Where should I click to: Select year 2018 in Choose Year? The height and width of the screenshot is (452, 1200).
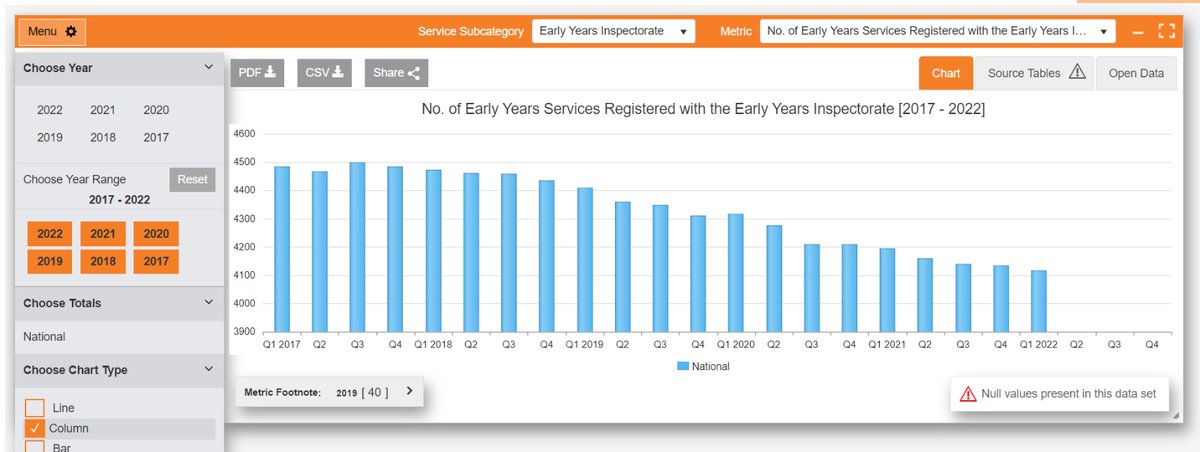(103, 137)
